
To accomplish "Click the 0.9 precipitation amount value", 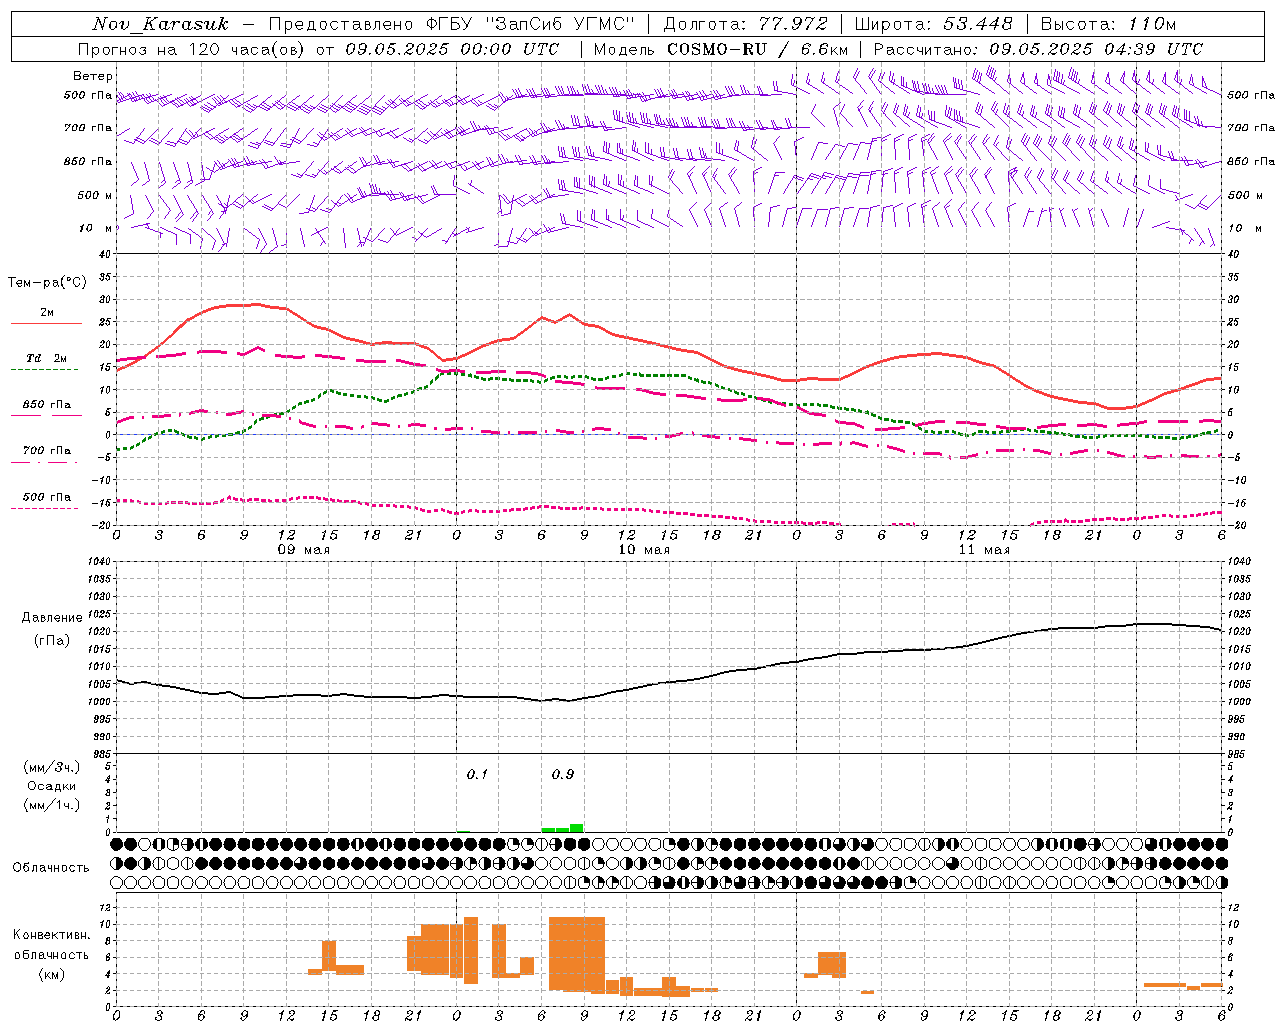I will (x=563, y=775).
